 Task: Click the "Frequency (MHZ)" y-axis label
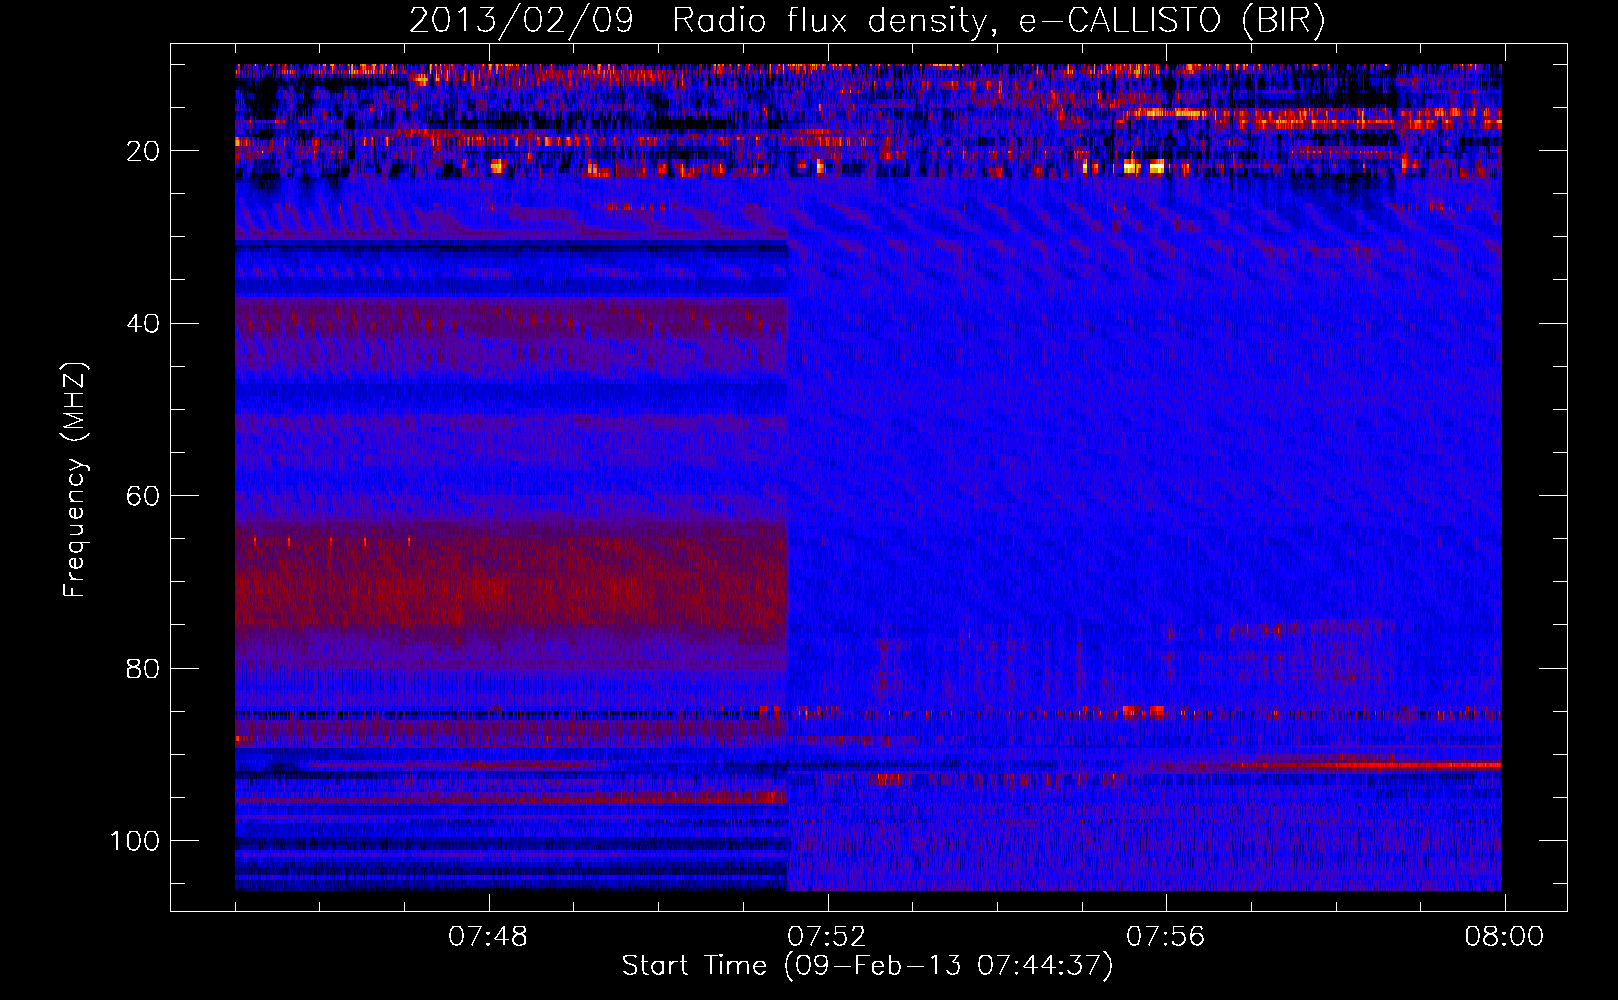[x=76, y=480]
